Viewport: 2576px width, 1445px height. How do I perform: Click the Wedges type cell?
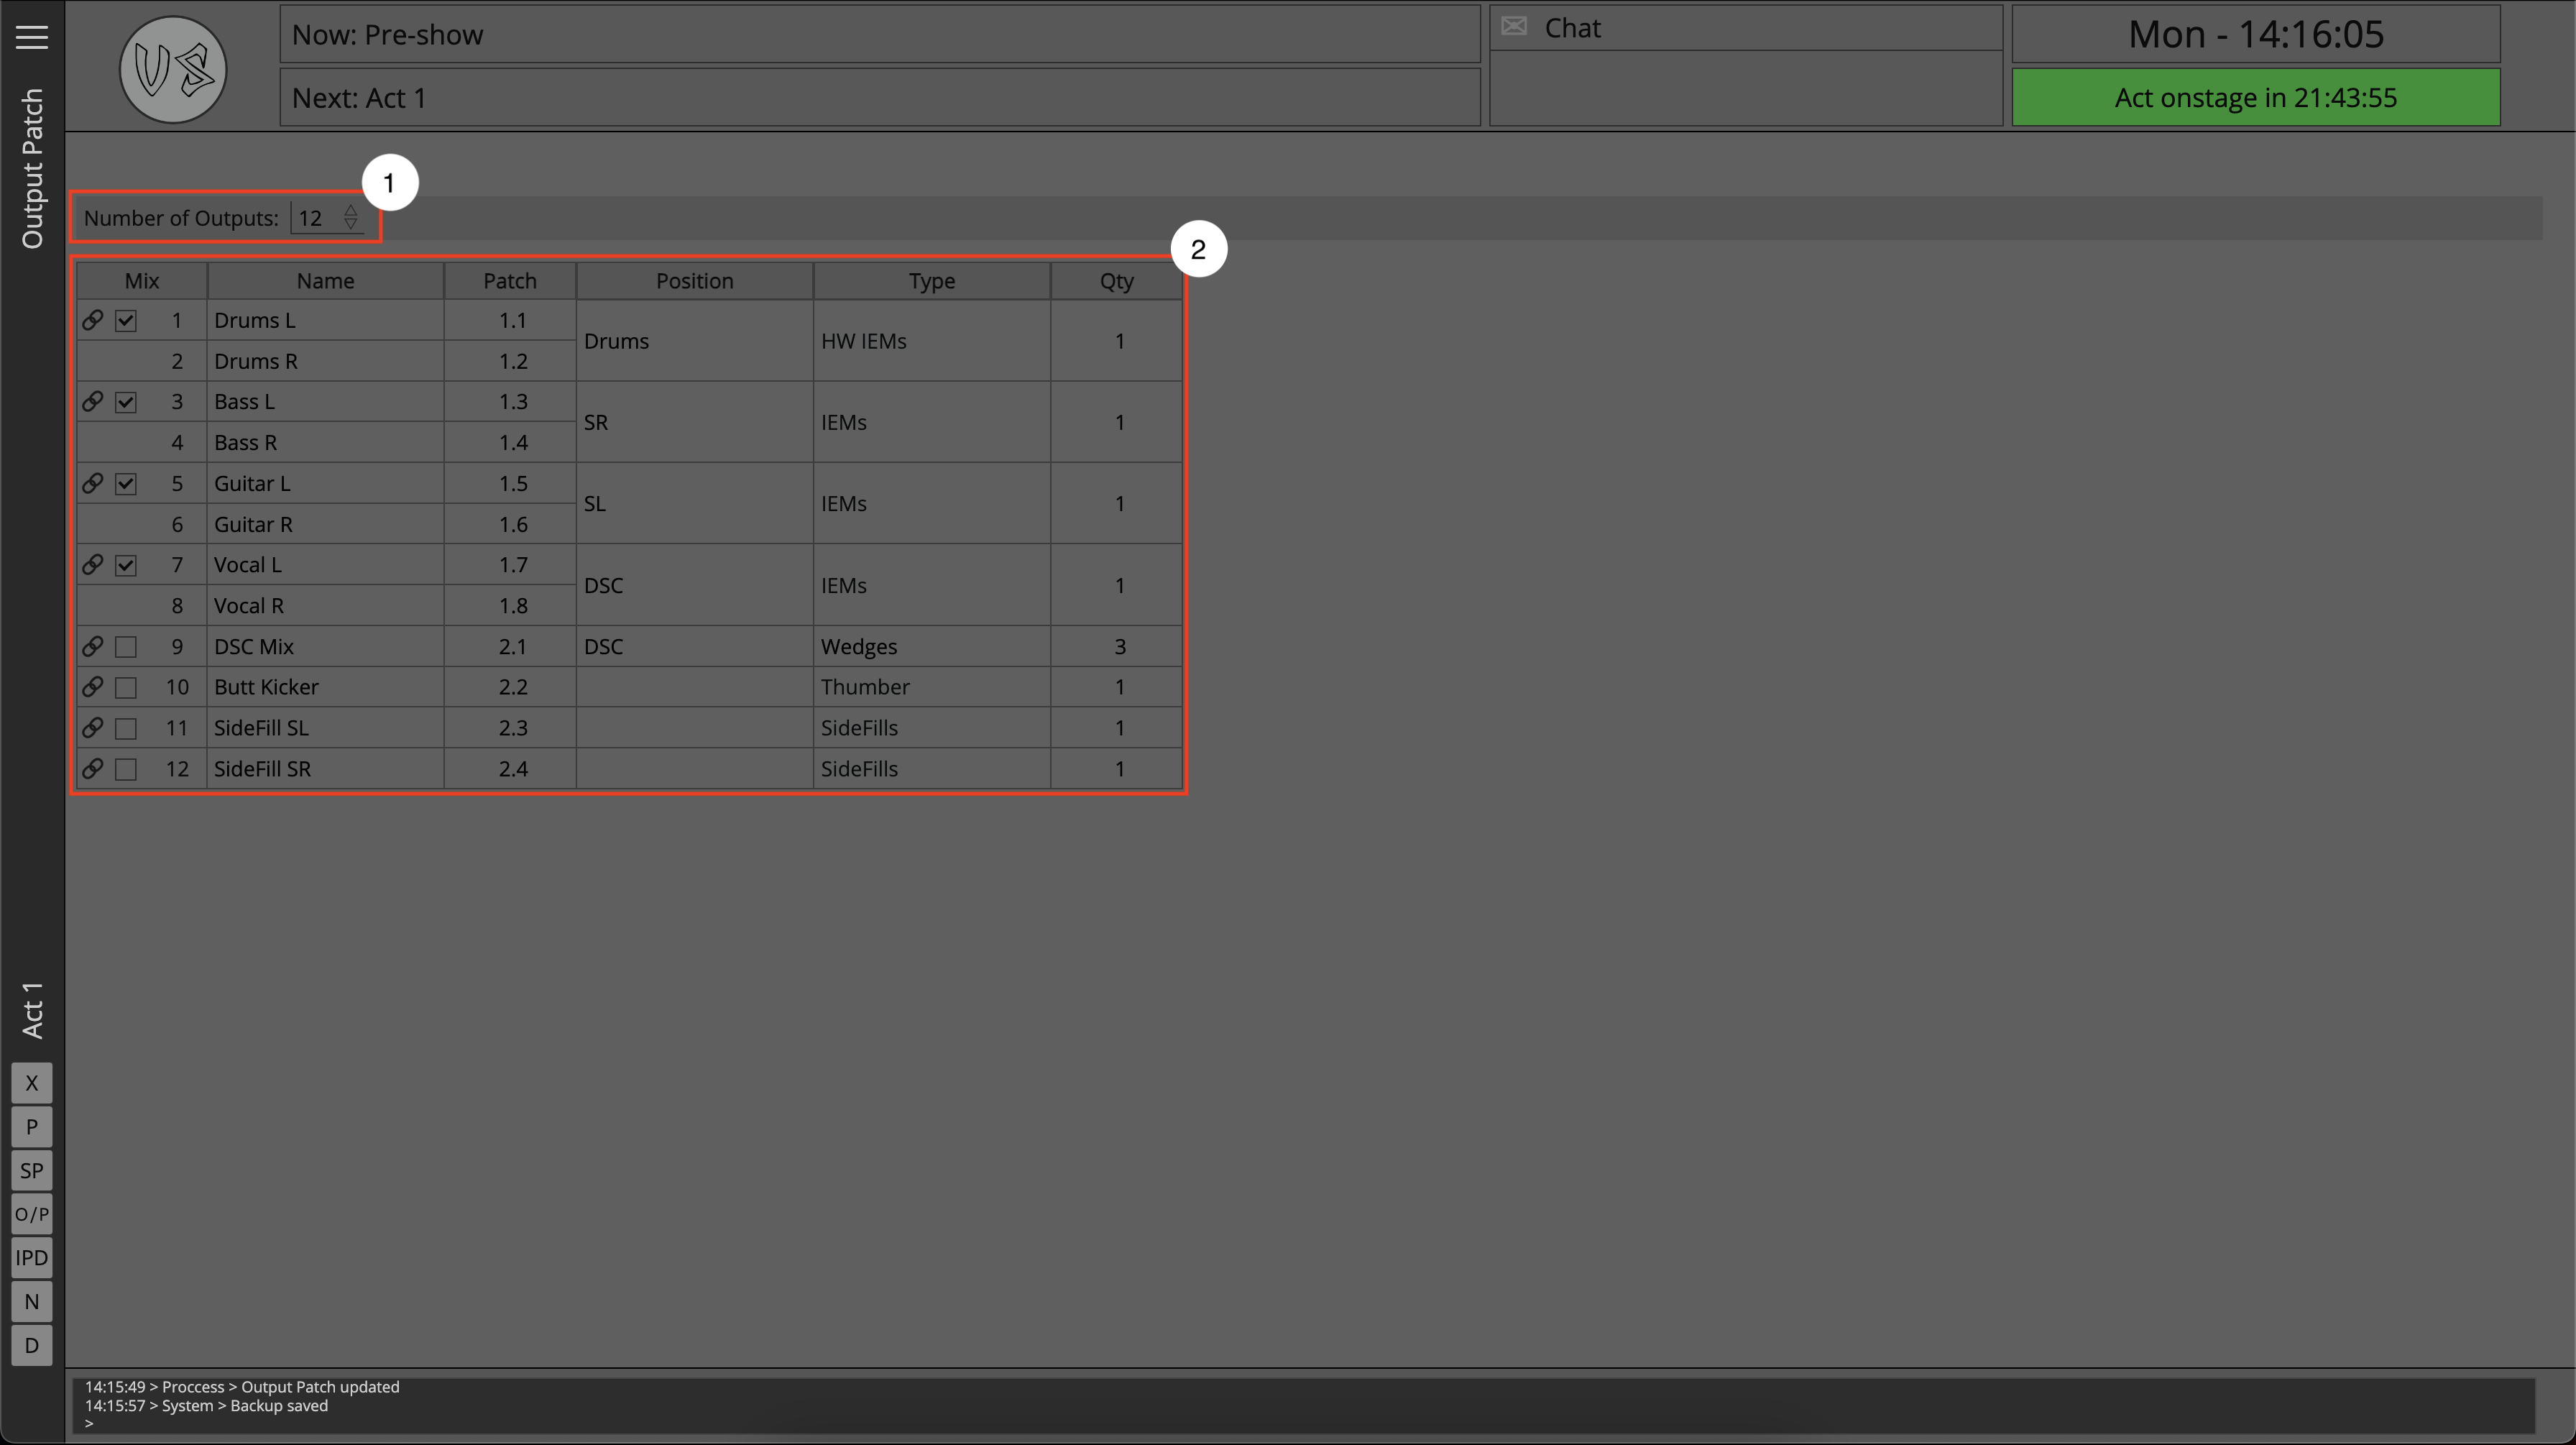click(x=932, y=646)
